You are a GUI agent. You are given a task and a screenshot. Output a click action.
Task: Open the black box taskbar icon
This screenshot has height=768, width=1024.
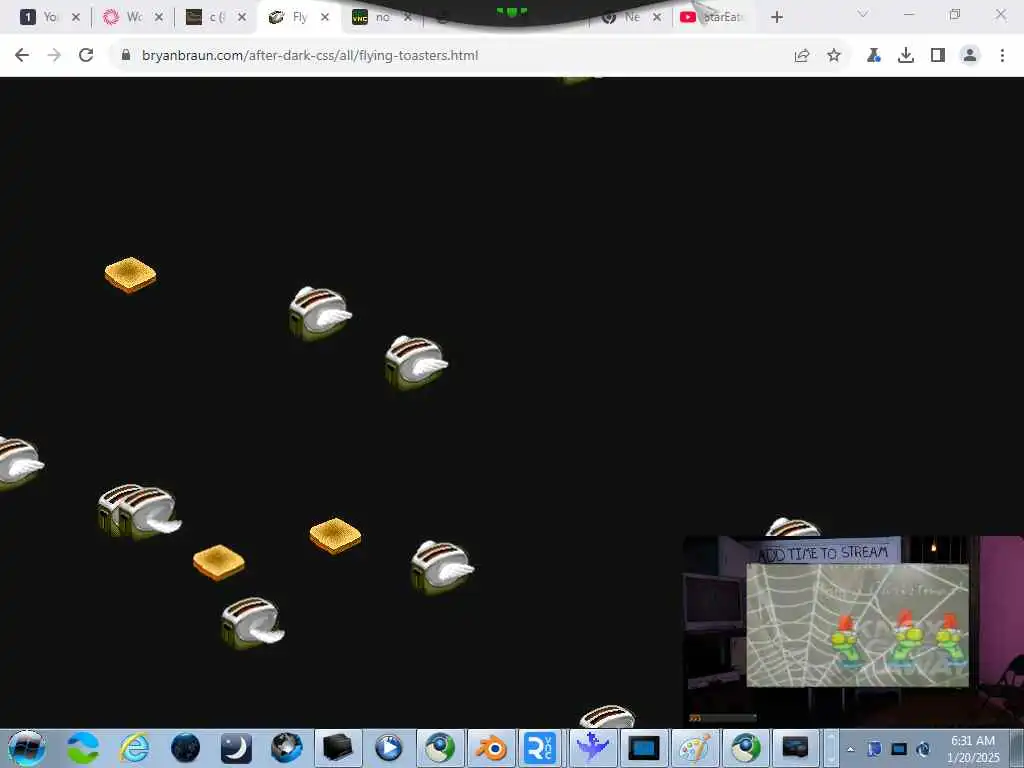pos(338,748)
